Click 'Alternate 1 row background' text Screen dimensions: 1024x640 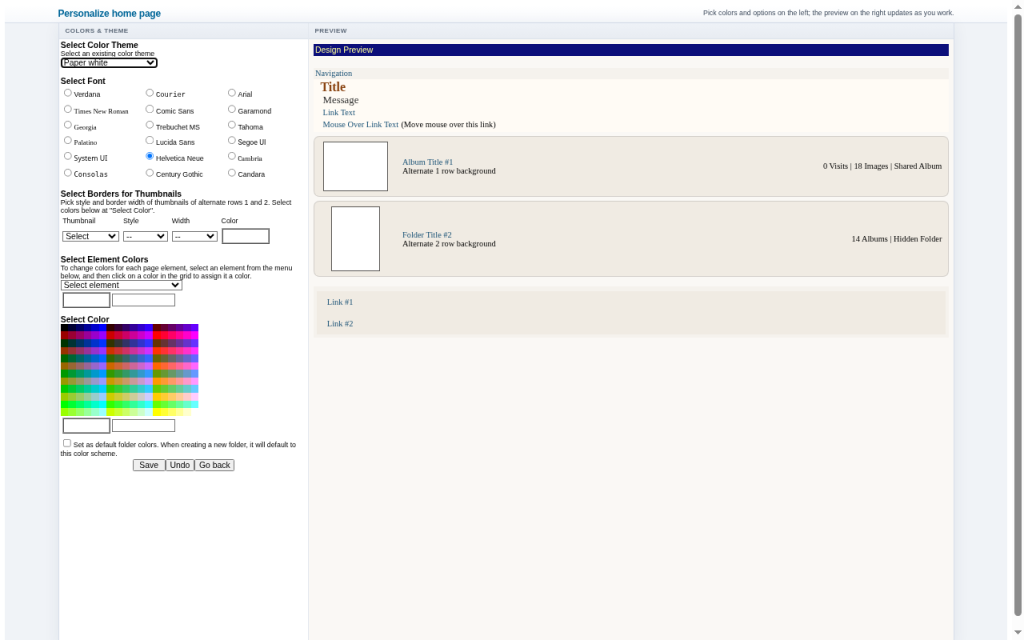pos(449,171)
